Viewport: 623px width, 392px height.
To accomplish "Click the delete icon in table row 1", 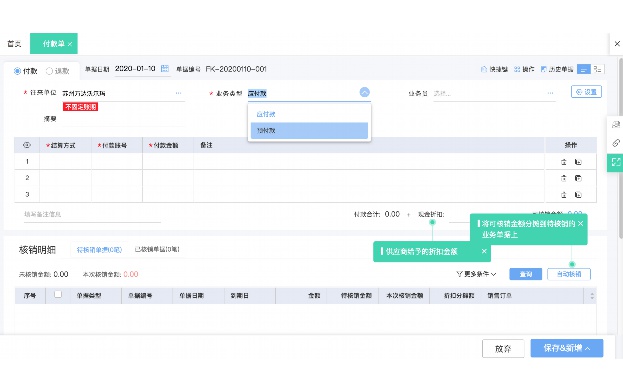I will click(x=563, y=162).
